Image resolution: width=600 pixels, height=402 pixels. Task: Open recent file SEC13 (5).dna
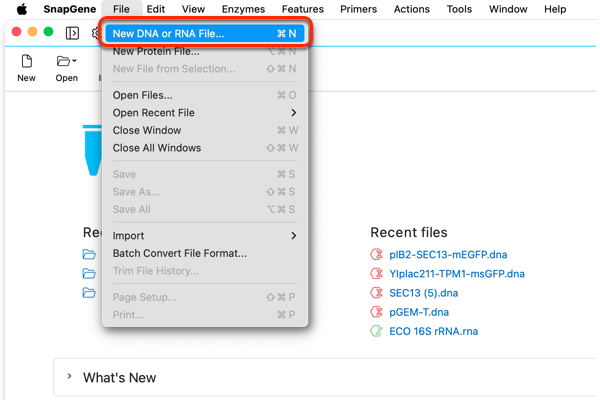[x=424, y=293]
